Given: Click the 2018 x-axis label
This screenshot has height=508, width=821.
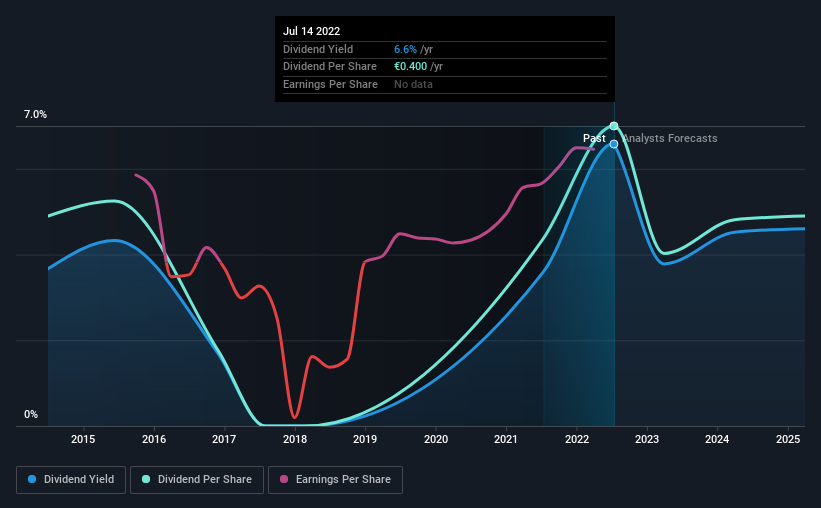Looking at the screenshot, I should pyautogui.click(x=295, y=439).
